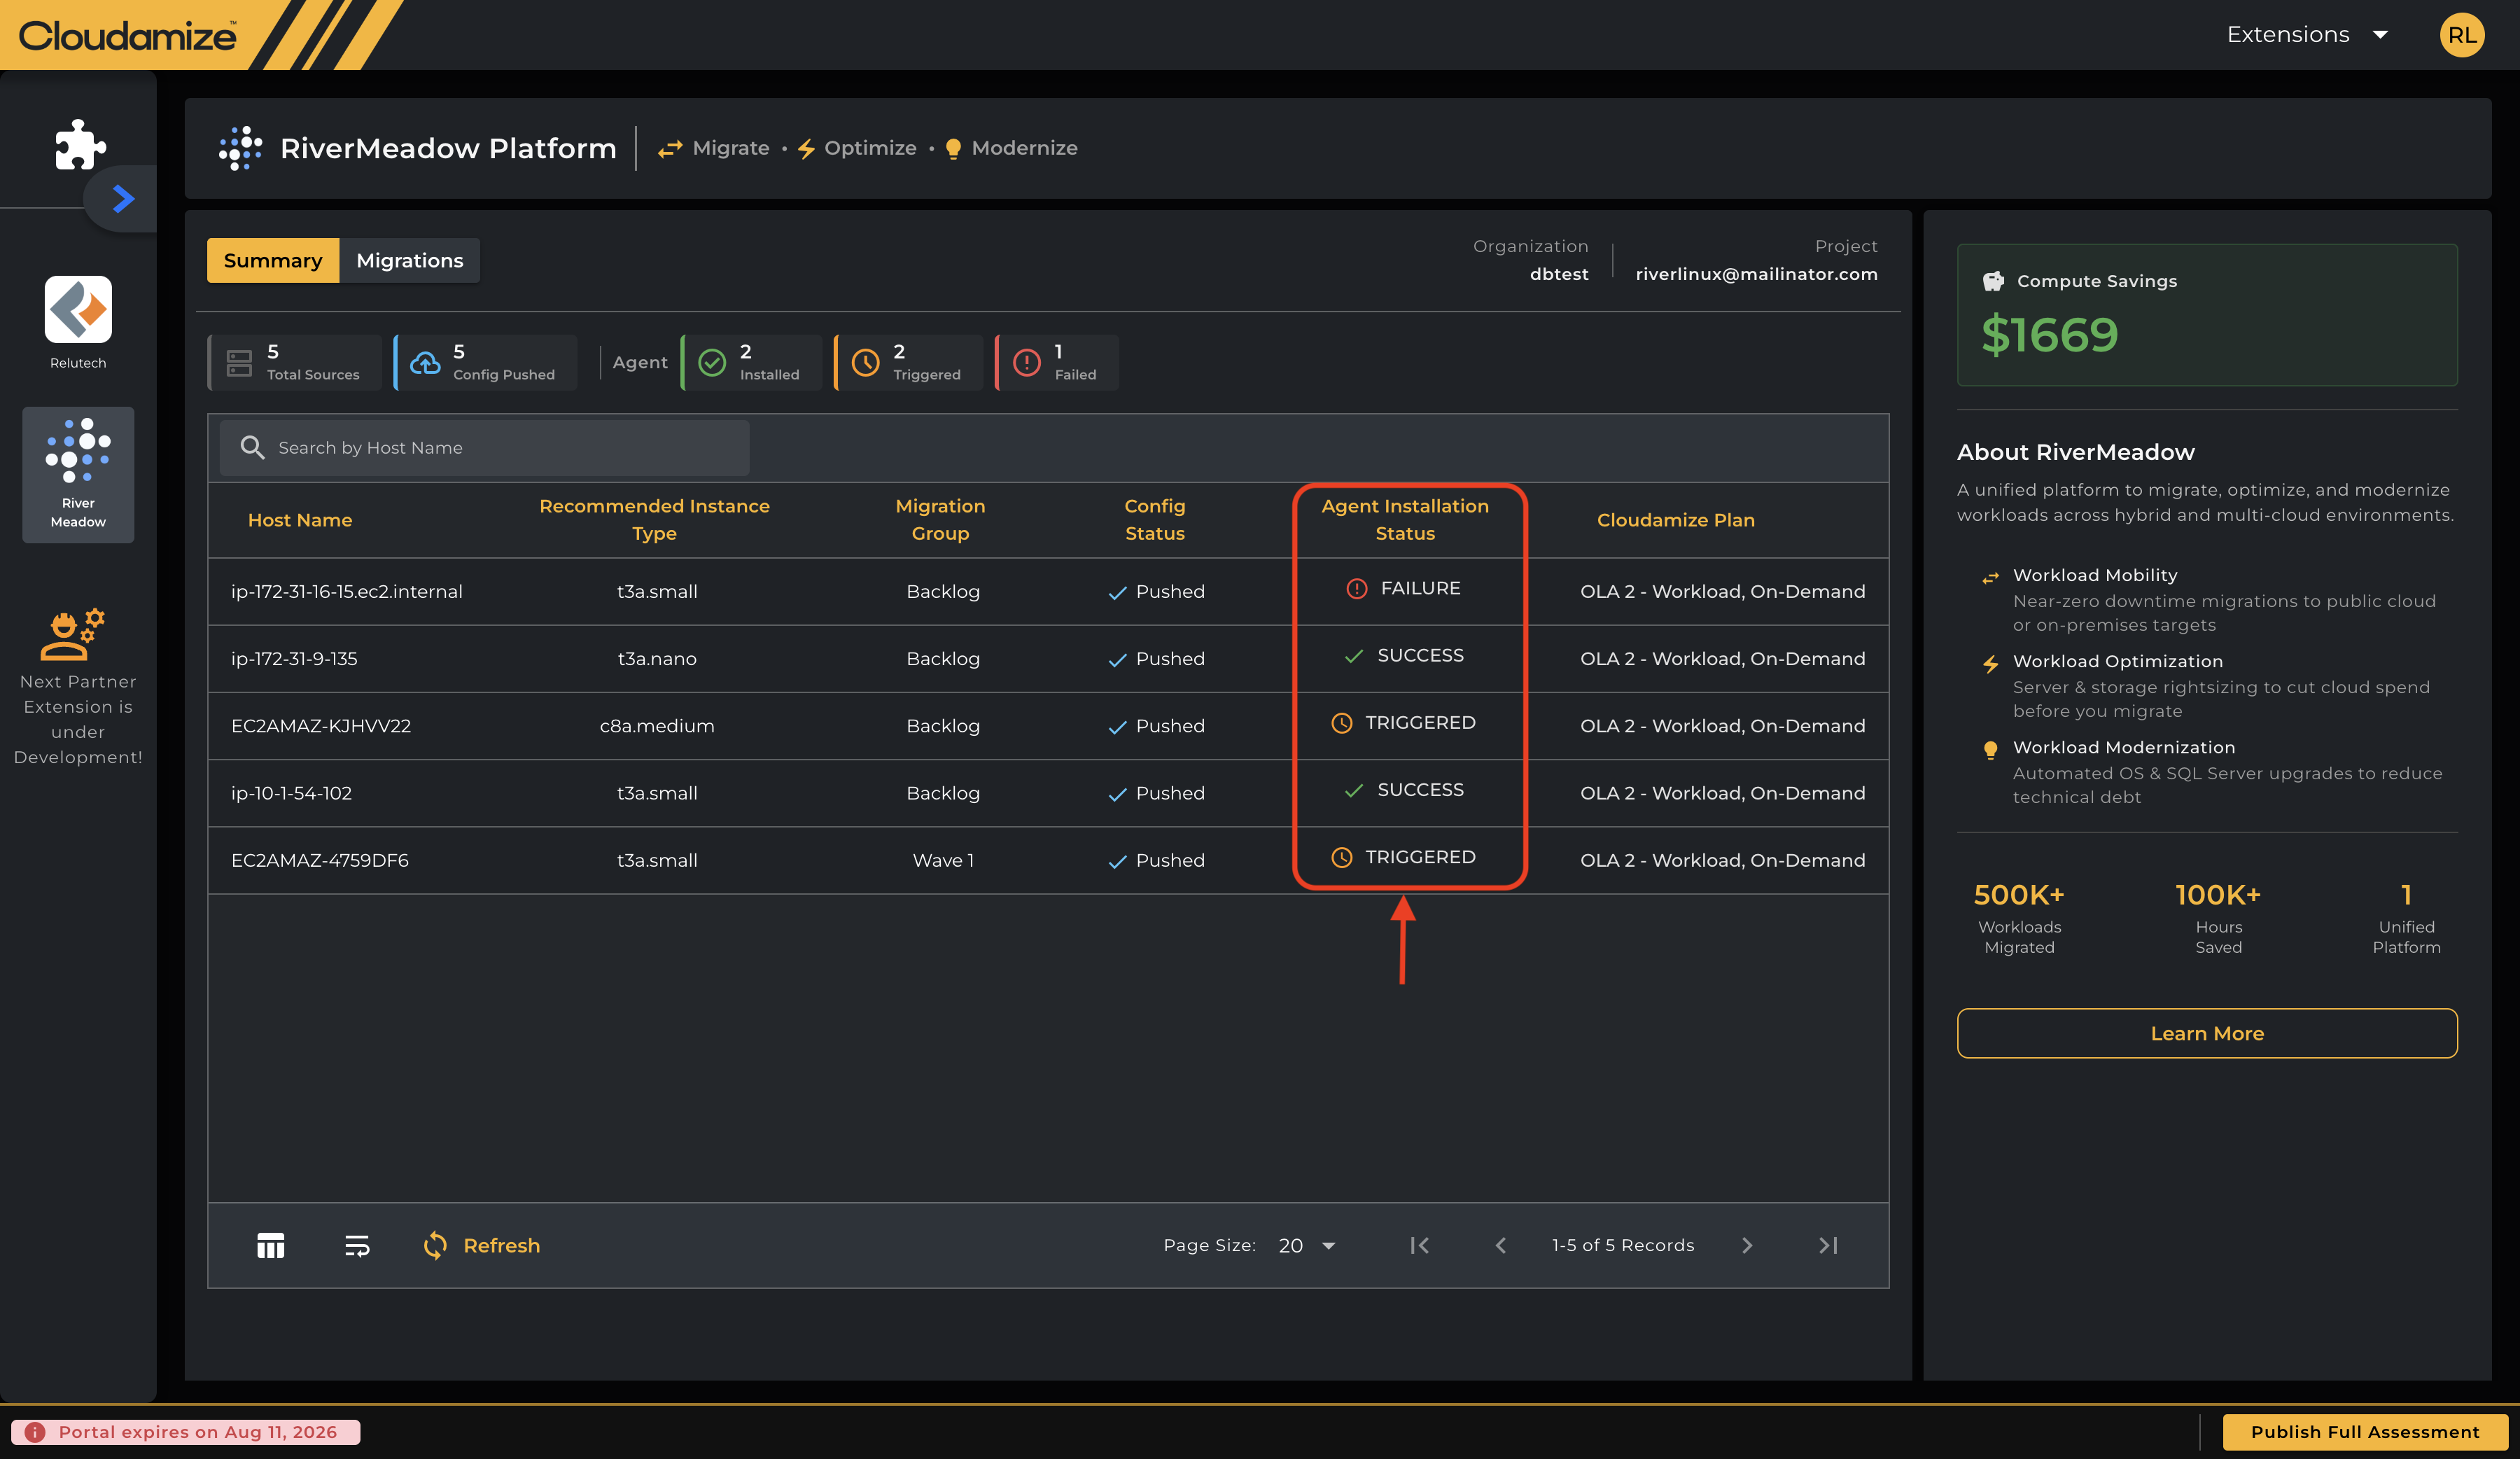Click the Next Partner Extension worker icon
Viewport: 2520px width, 1459px height.
[72, 634]
